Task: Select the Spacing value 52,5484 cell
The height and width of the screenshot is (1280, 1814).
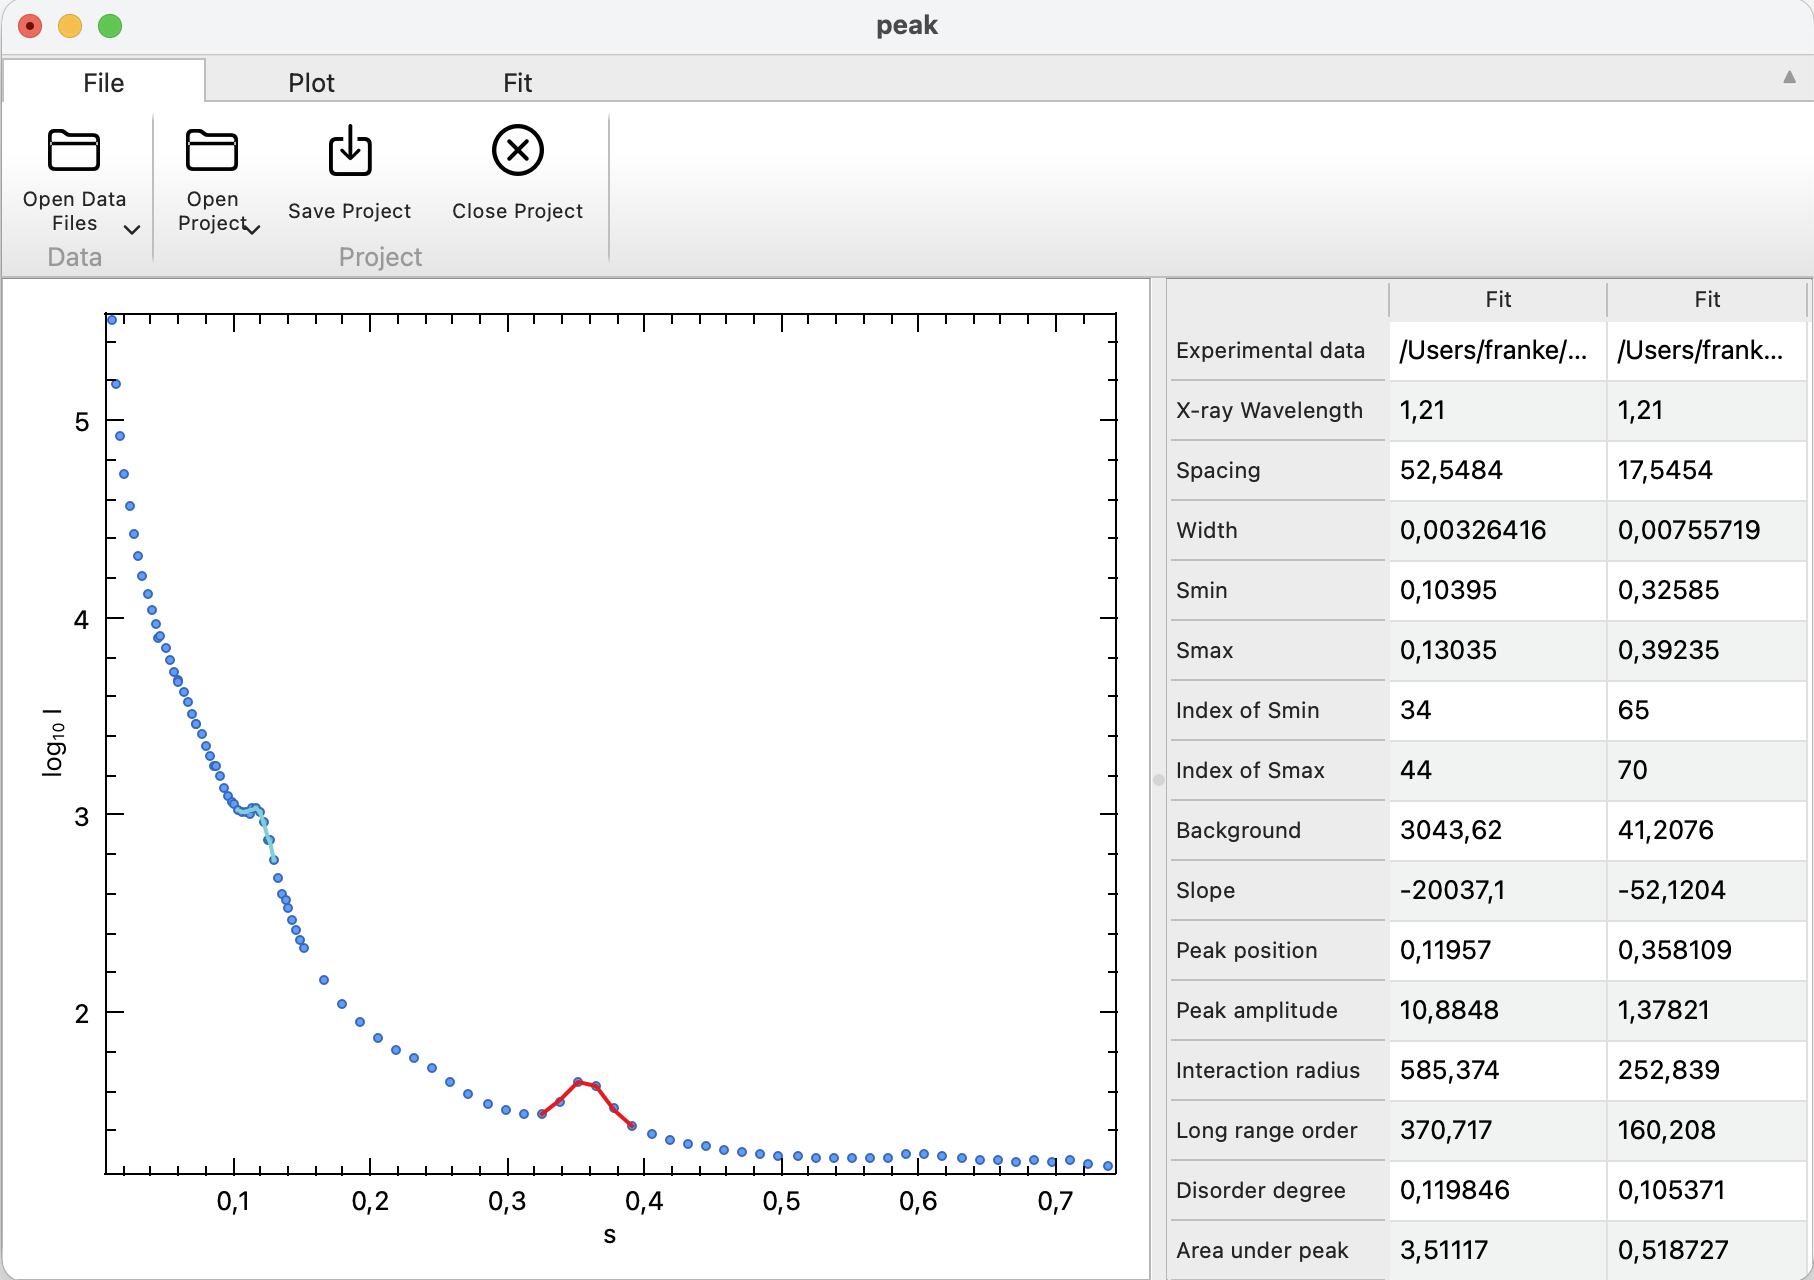Action: coord(1496,470)
